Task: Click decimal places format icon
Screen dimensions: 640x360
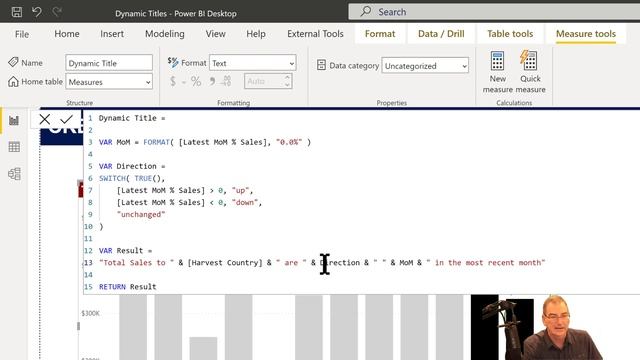Action: [x=226, y=81]
